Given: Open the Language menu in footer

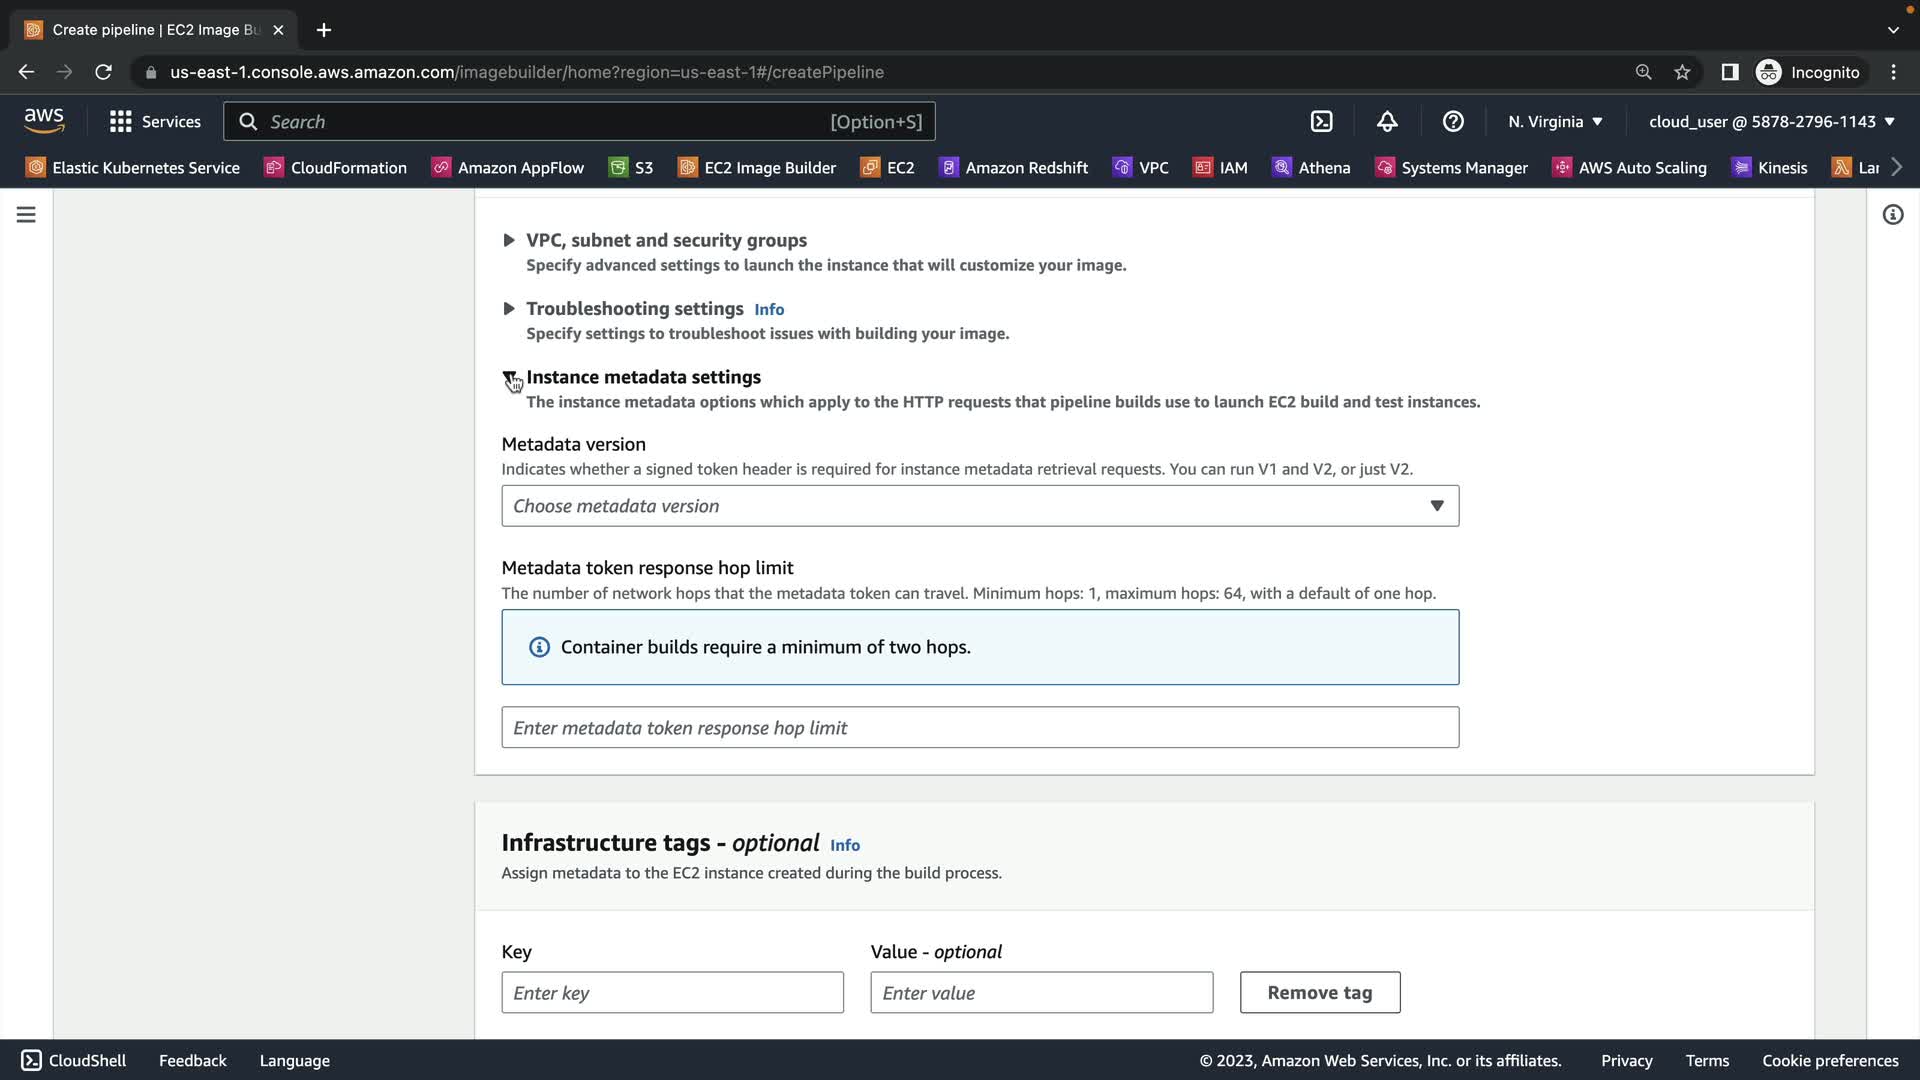Looking at the screenshot, I should click(294, 1060).
